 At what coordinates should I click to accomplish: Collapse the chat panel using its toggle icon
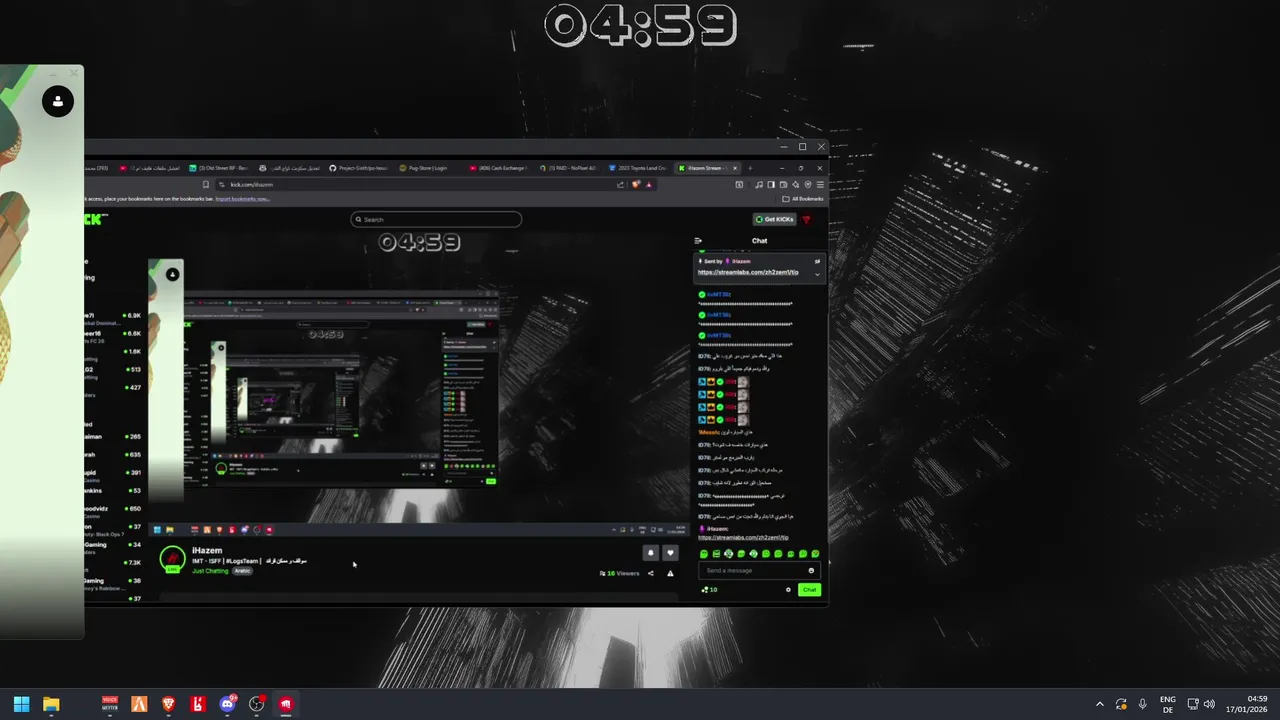pos(698,241)
